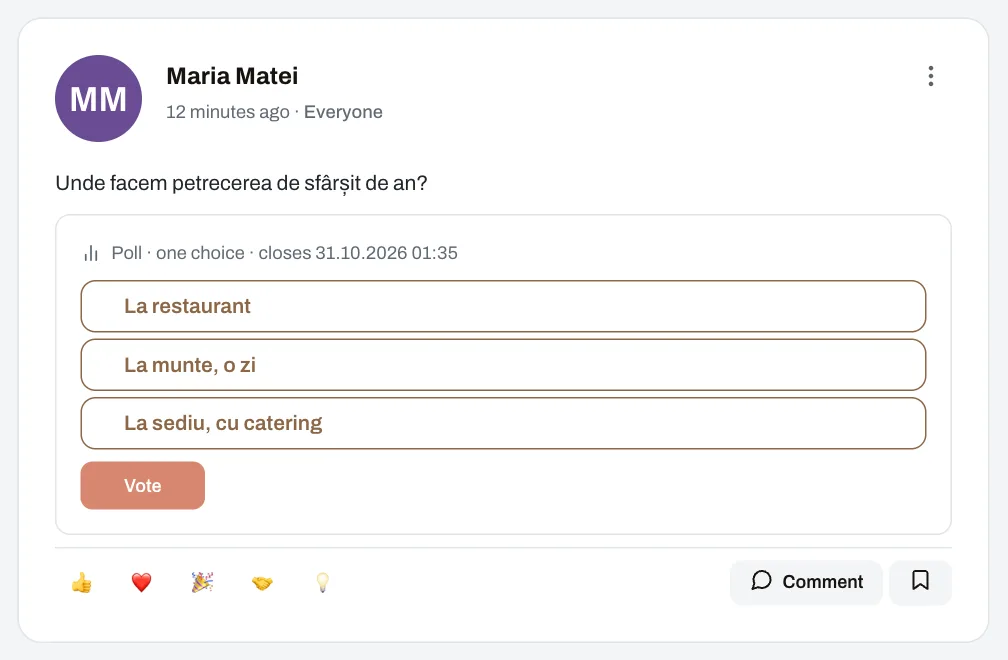Screen dimensions: 1008x660
Task: Select the La restaurant poll option
Action: click(503, 306)
